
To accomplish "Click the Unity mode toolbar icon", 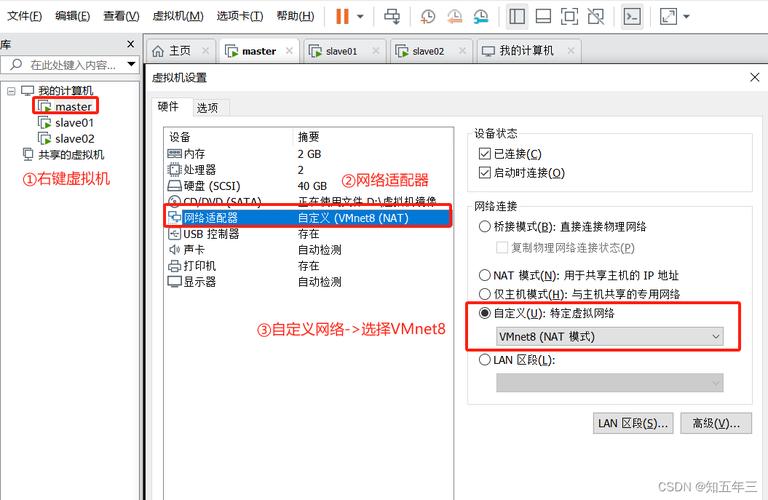I will coord(596,16).
